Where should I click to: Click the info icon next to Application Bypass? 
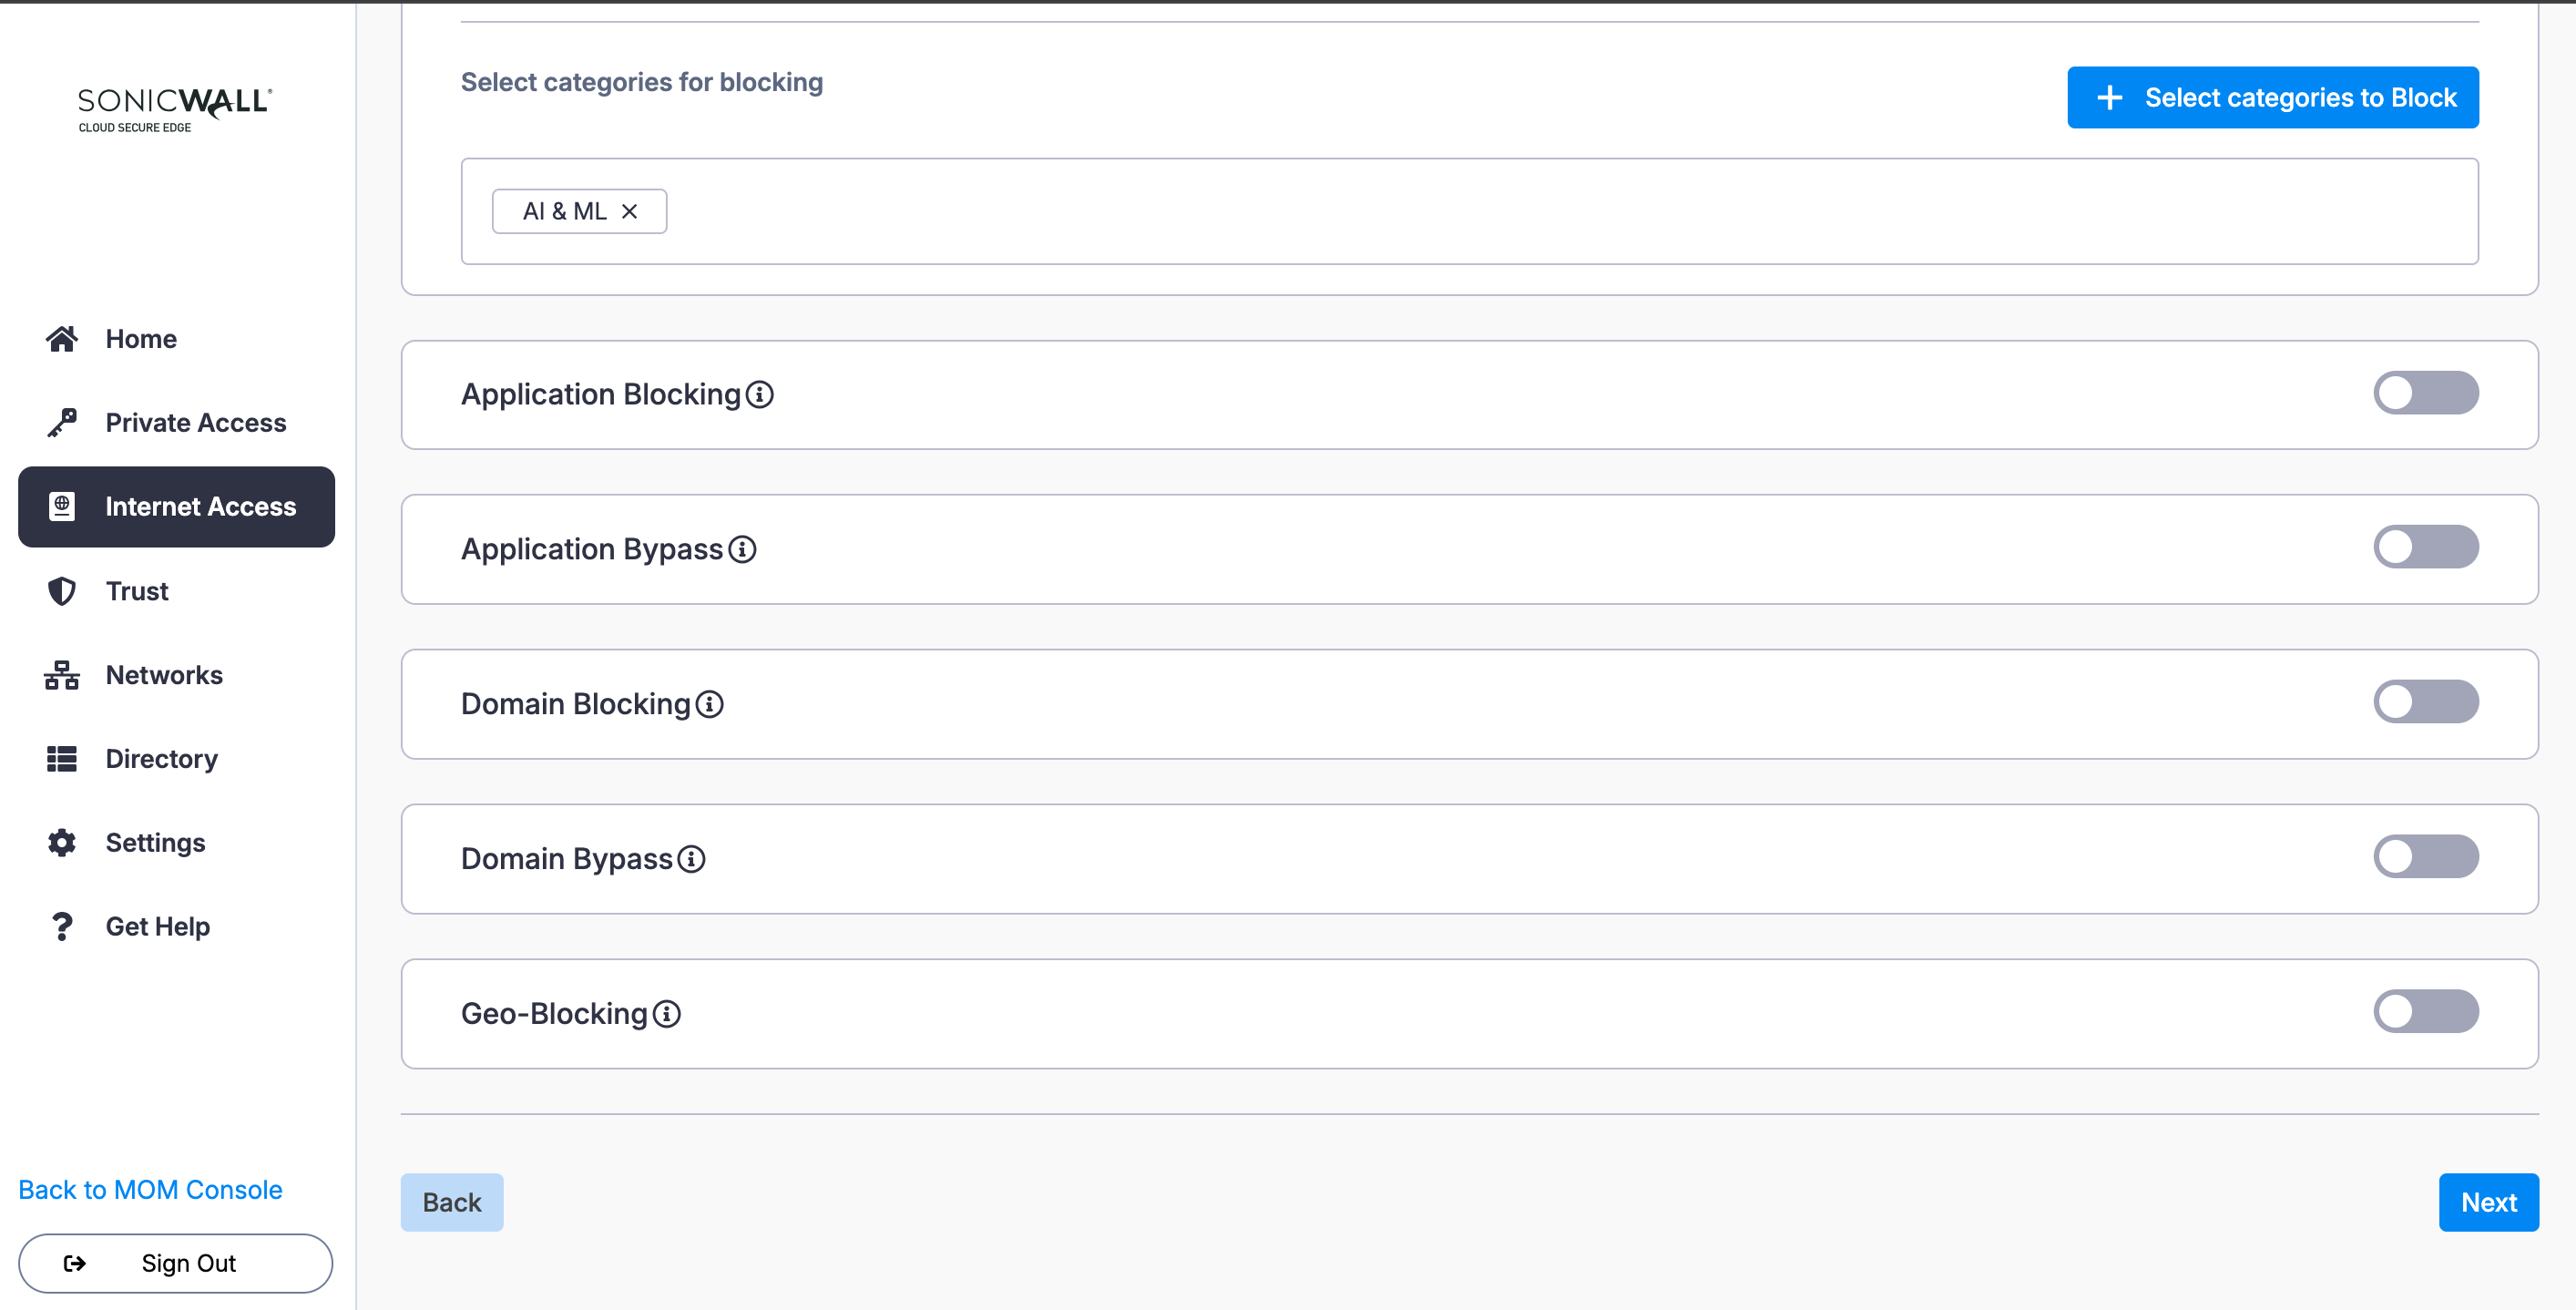[x=742, y=549]
